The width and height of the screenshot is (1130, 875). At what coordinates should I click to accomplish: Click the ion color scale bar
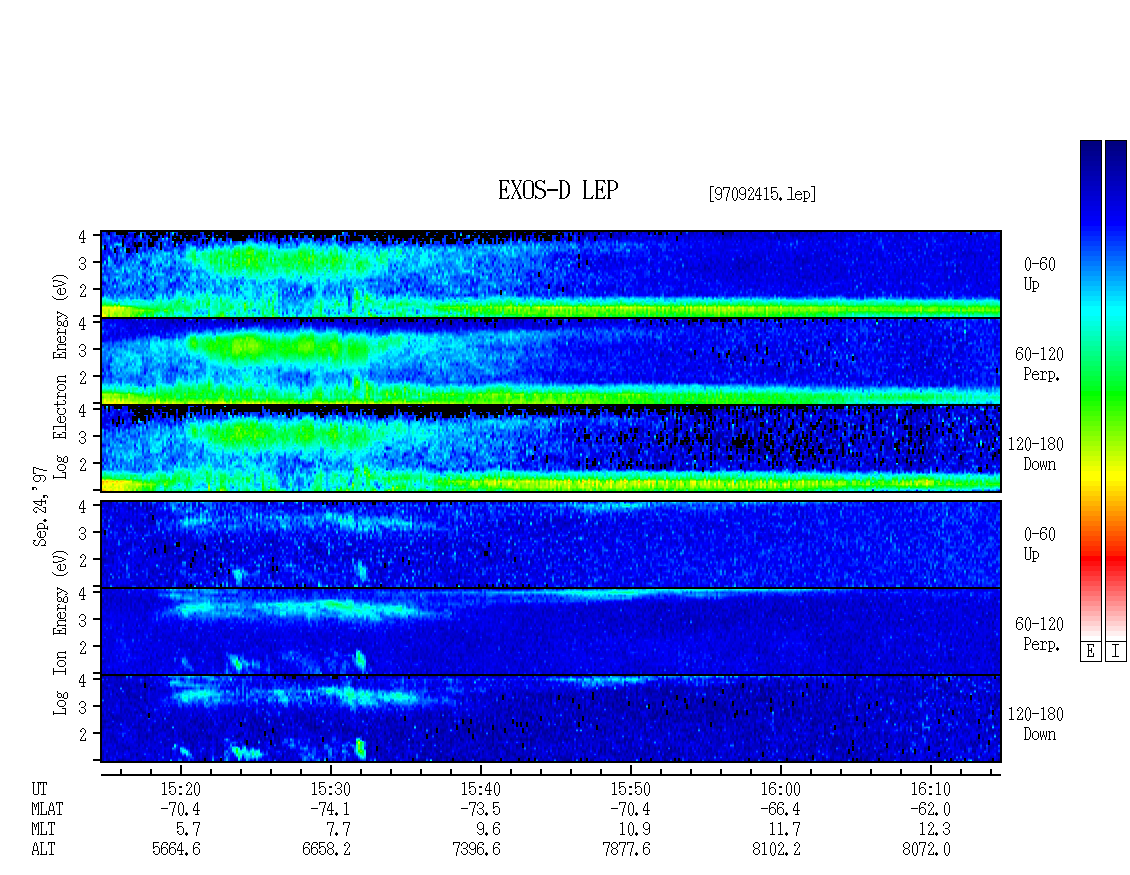[x=1116, y=390]
